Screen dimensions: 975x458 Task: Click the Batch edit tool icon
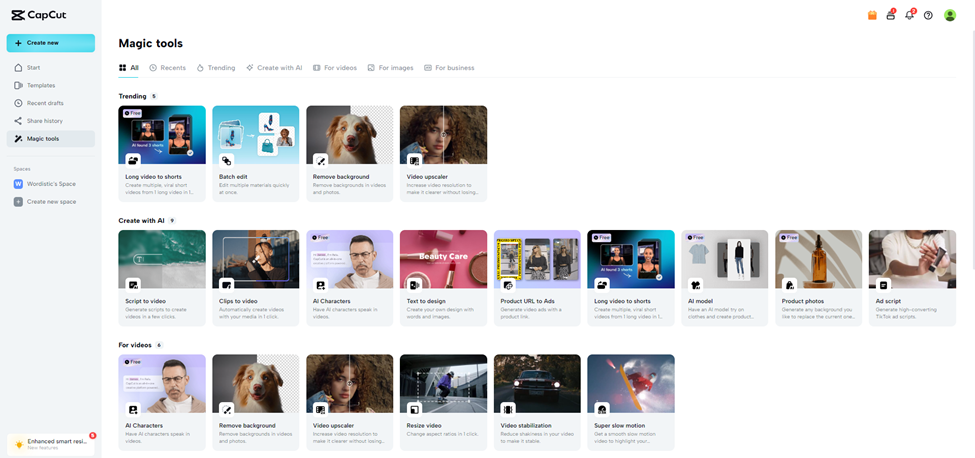tap(227, 160)
